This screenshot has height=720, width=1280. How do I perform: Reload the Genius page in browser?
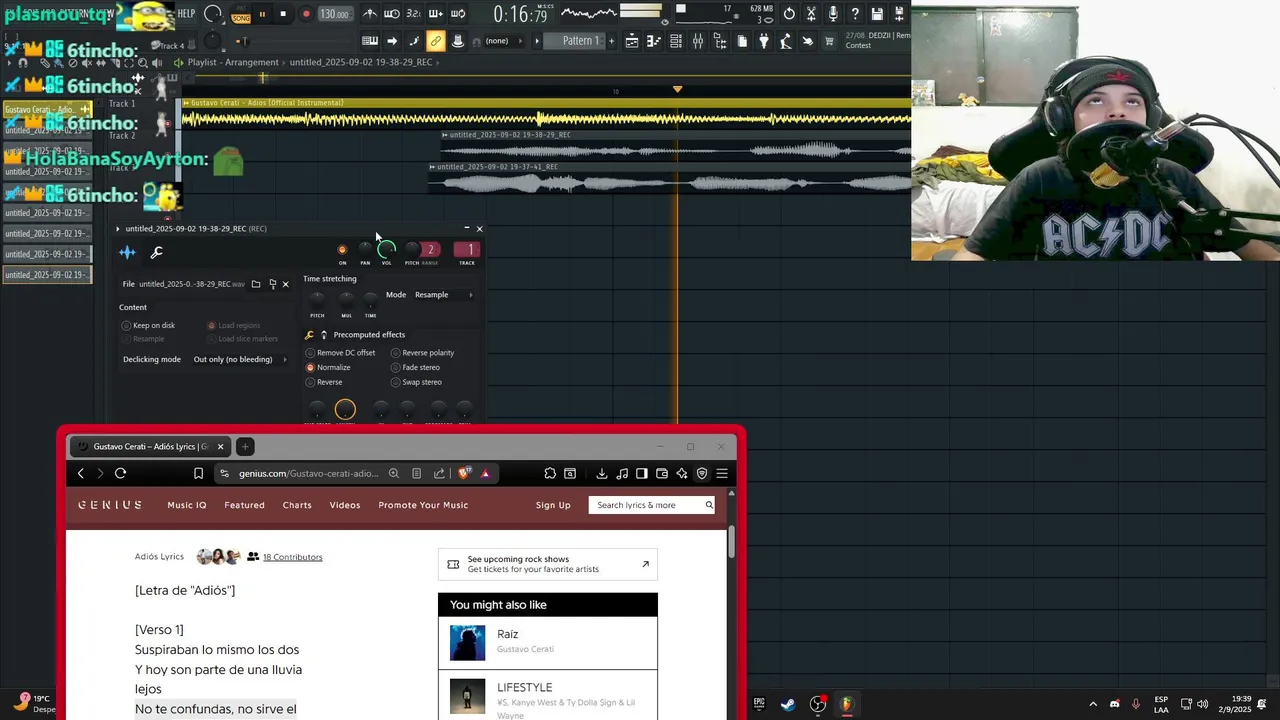(120, 473)
